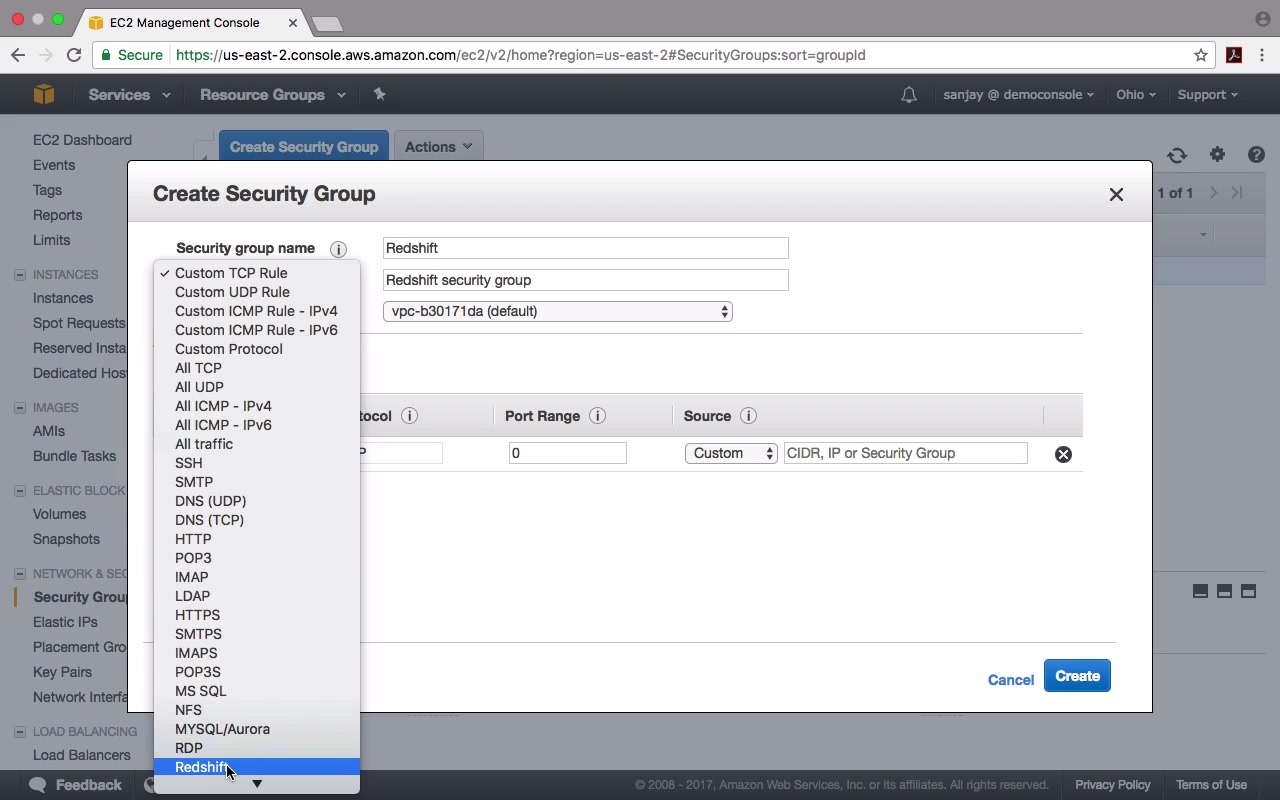Open EC2 Dashboard in the sidebar
The height and width of the screenshot is (800, 1280).
(82, 140)
